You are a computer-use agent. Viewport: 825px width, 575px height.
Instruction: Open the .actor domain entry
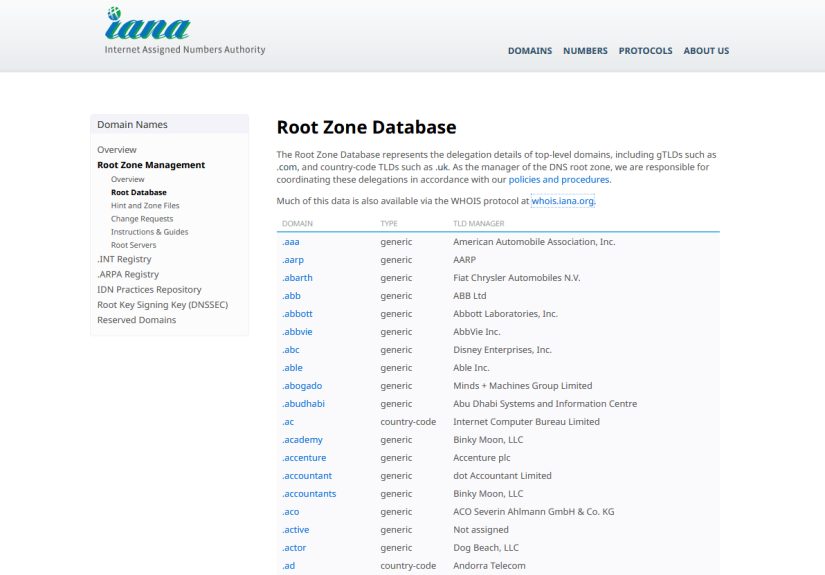(x=294, y=548)
